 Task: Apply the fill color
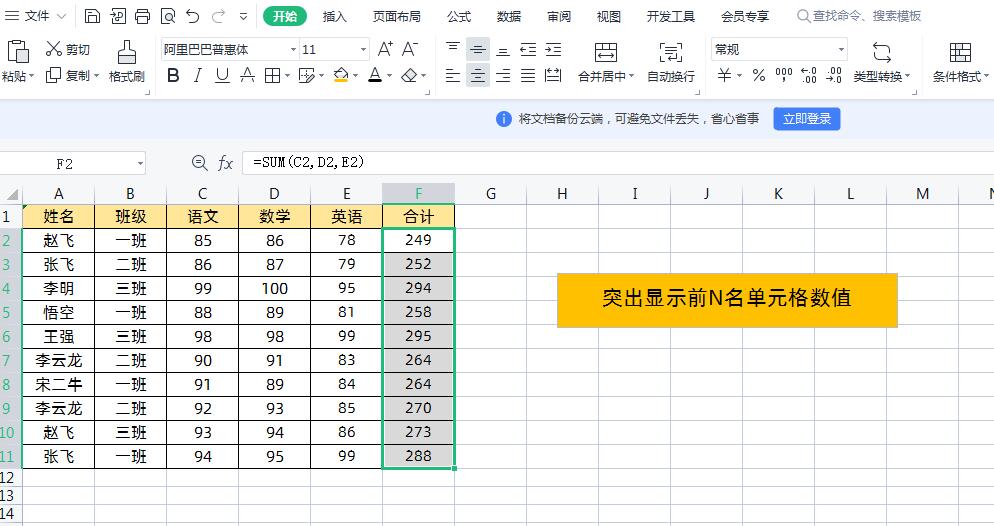tap(341, 76)
